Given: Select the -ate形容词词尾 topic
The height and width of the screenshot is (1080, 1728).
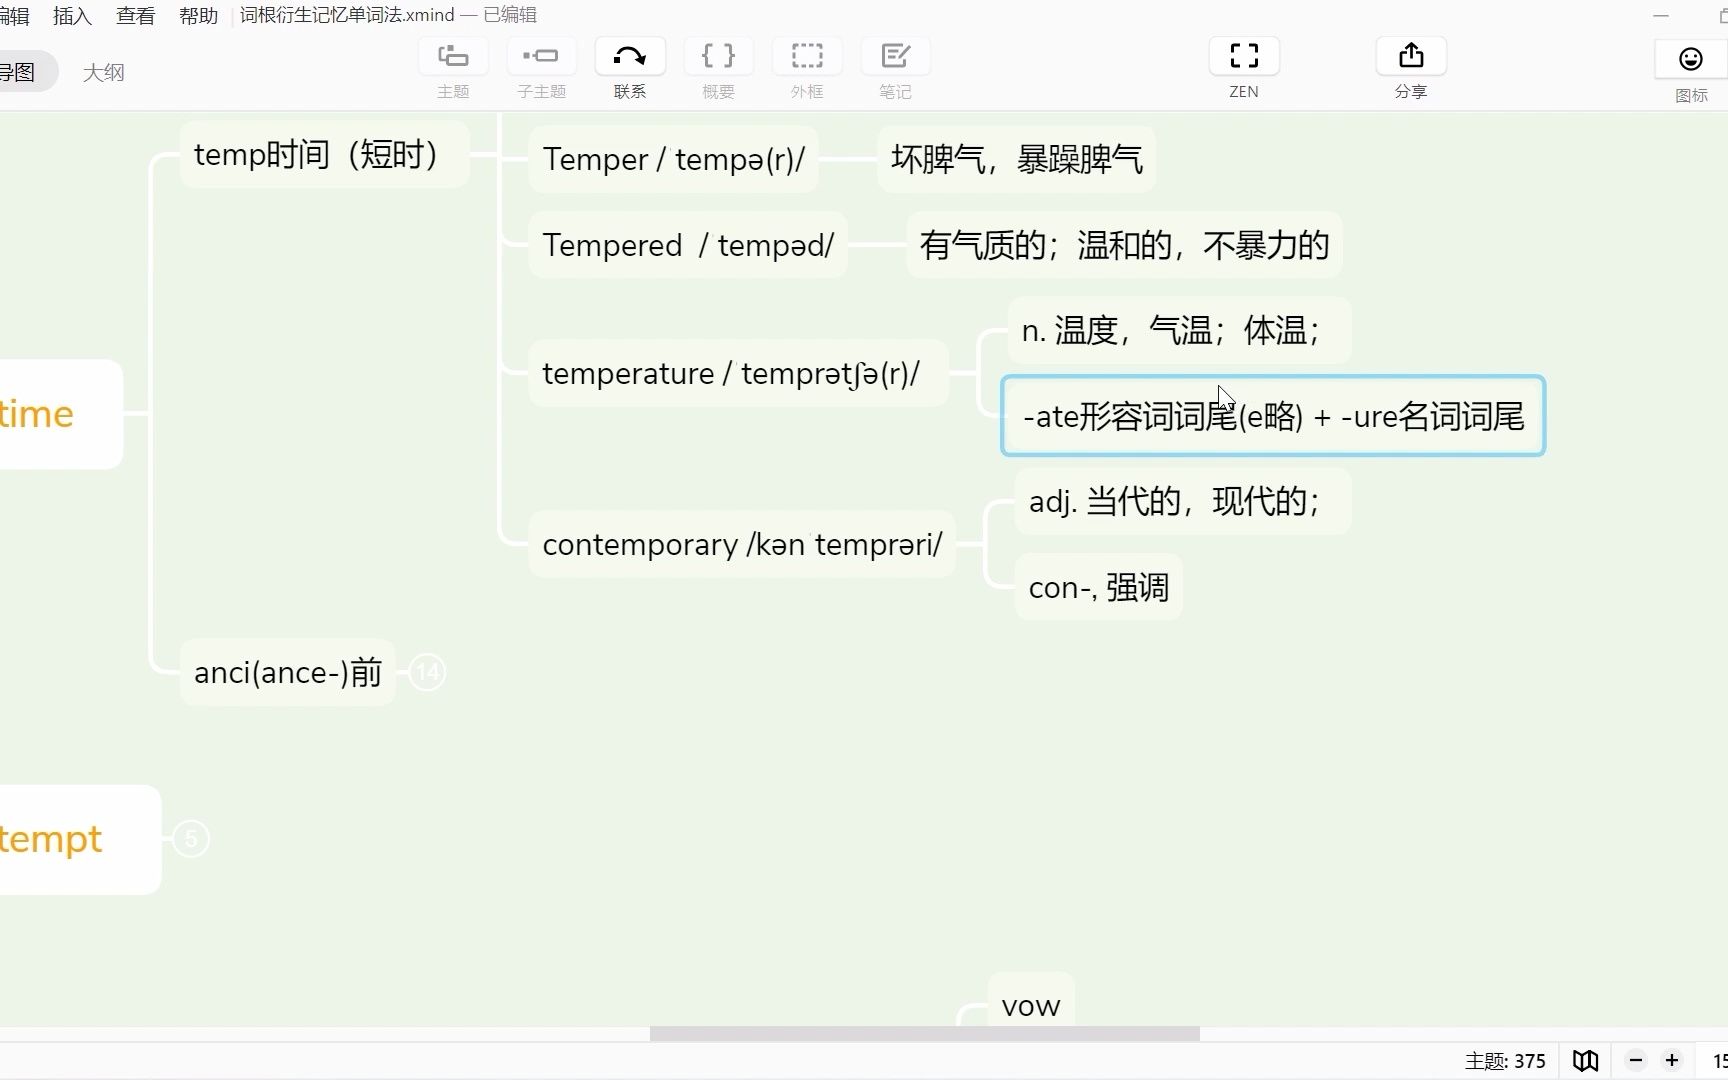Looking at the screenshot, I should (x=1273, y=416).
